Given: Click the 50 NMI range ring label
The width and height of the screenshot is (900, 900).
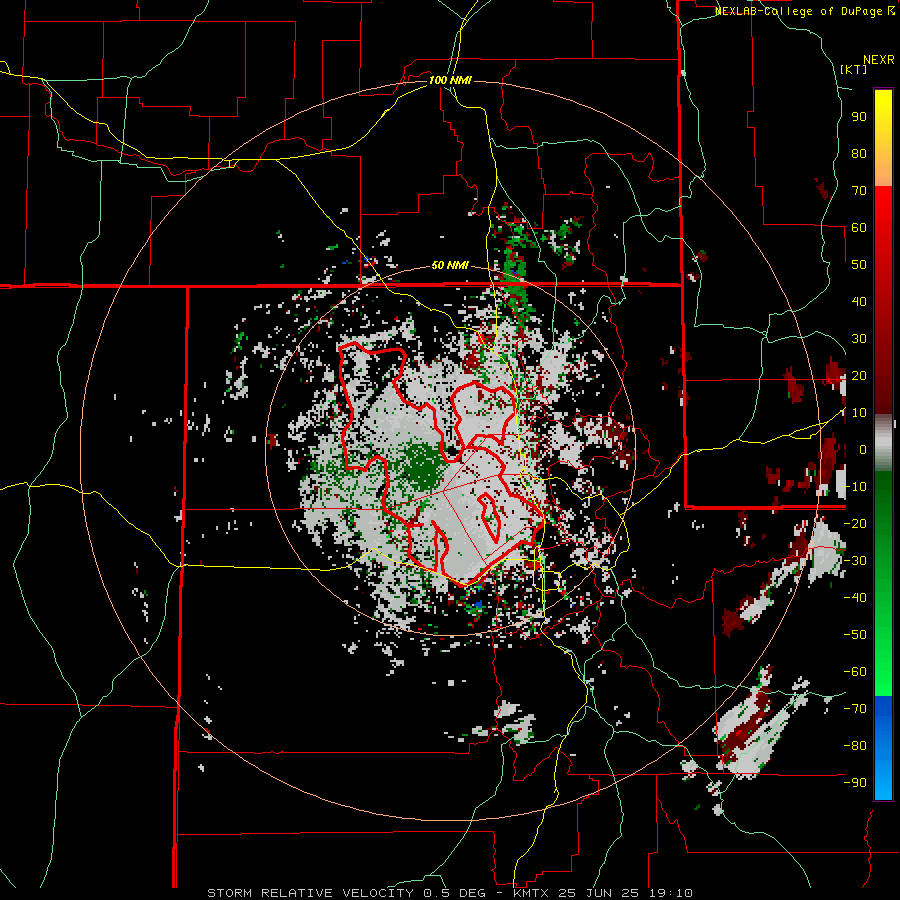Looking at the screenshot, I should 450,265.
